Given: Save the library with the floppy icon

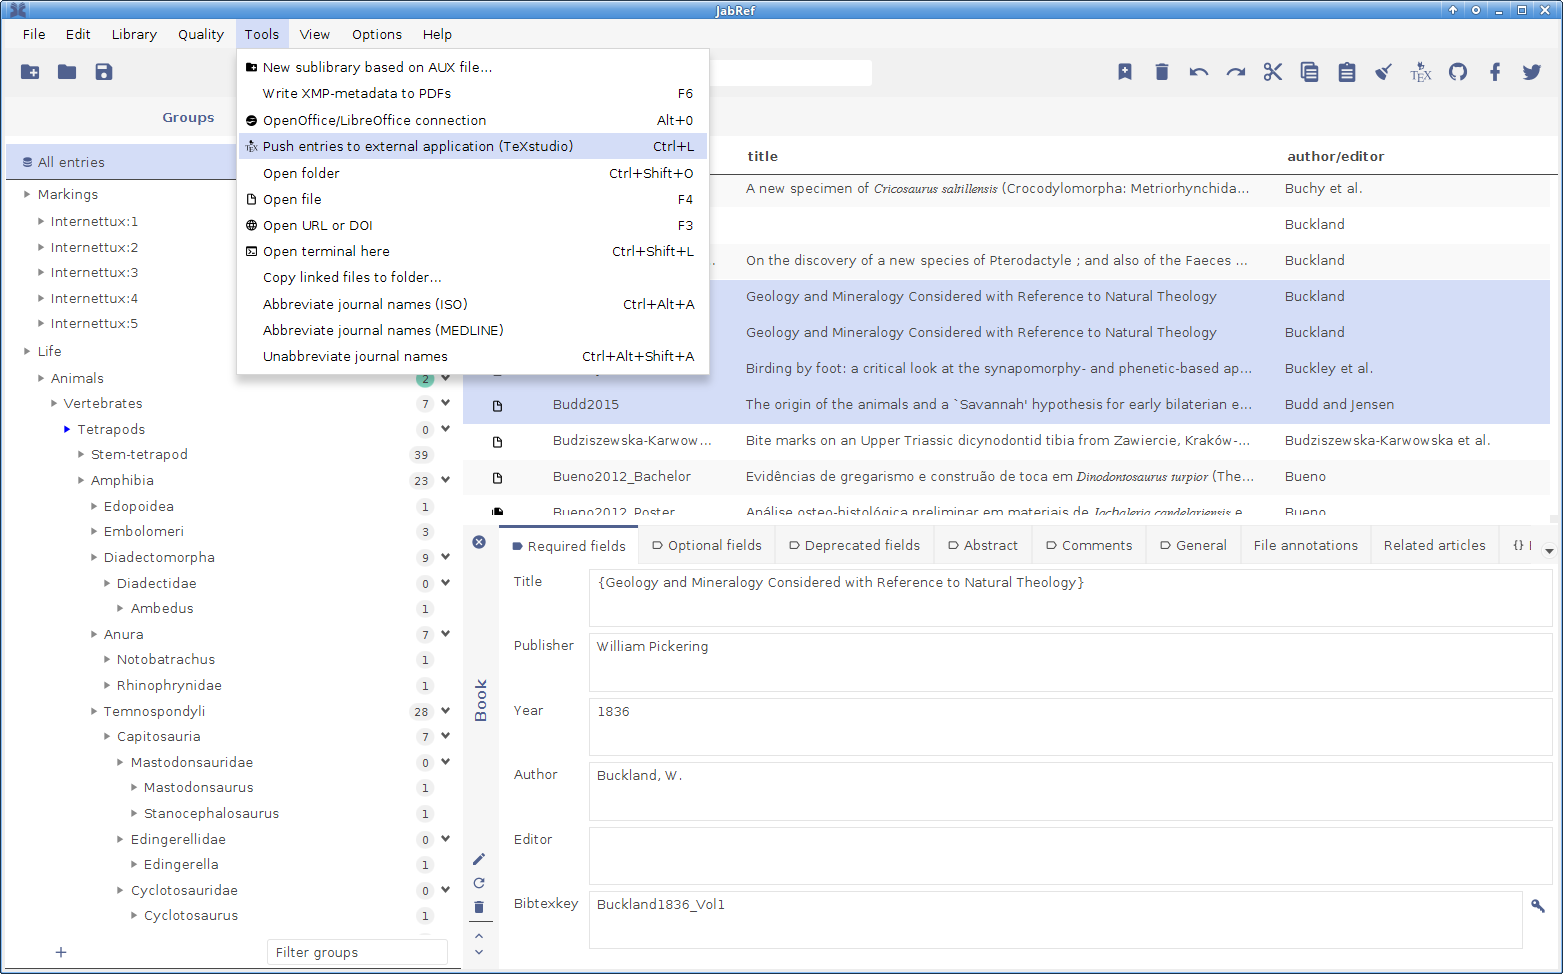Looking at the screenshot, I should coord(104,72).
